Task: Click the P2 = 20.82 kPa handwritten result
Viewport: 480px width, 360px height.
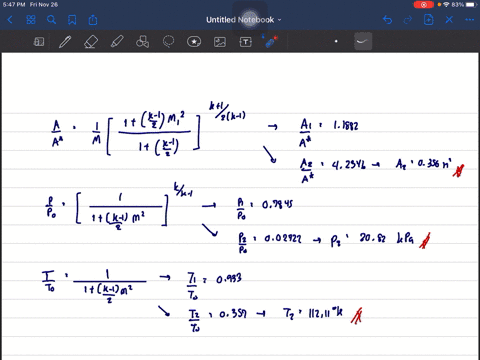Action: 372,239
